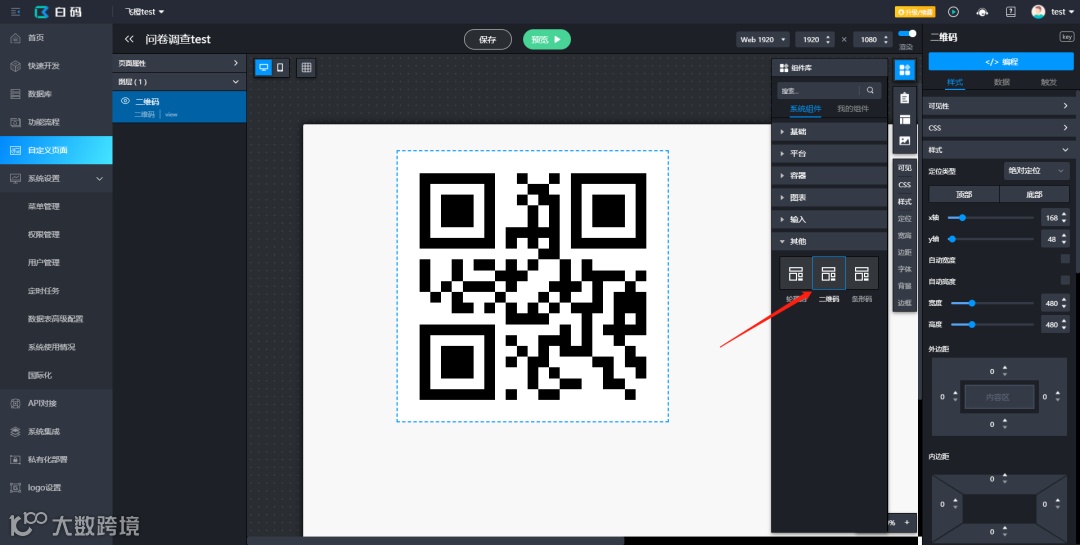Expand the 图表 component group
This screenshot has width=1080, height=545.
pyautogui.click(x=829, y=198)
